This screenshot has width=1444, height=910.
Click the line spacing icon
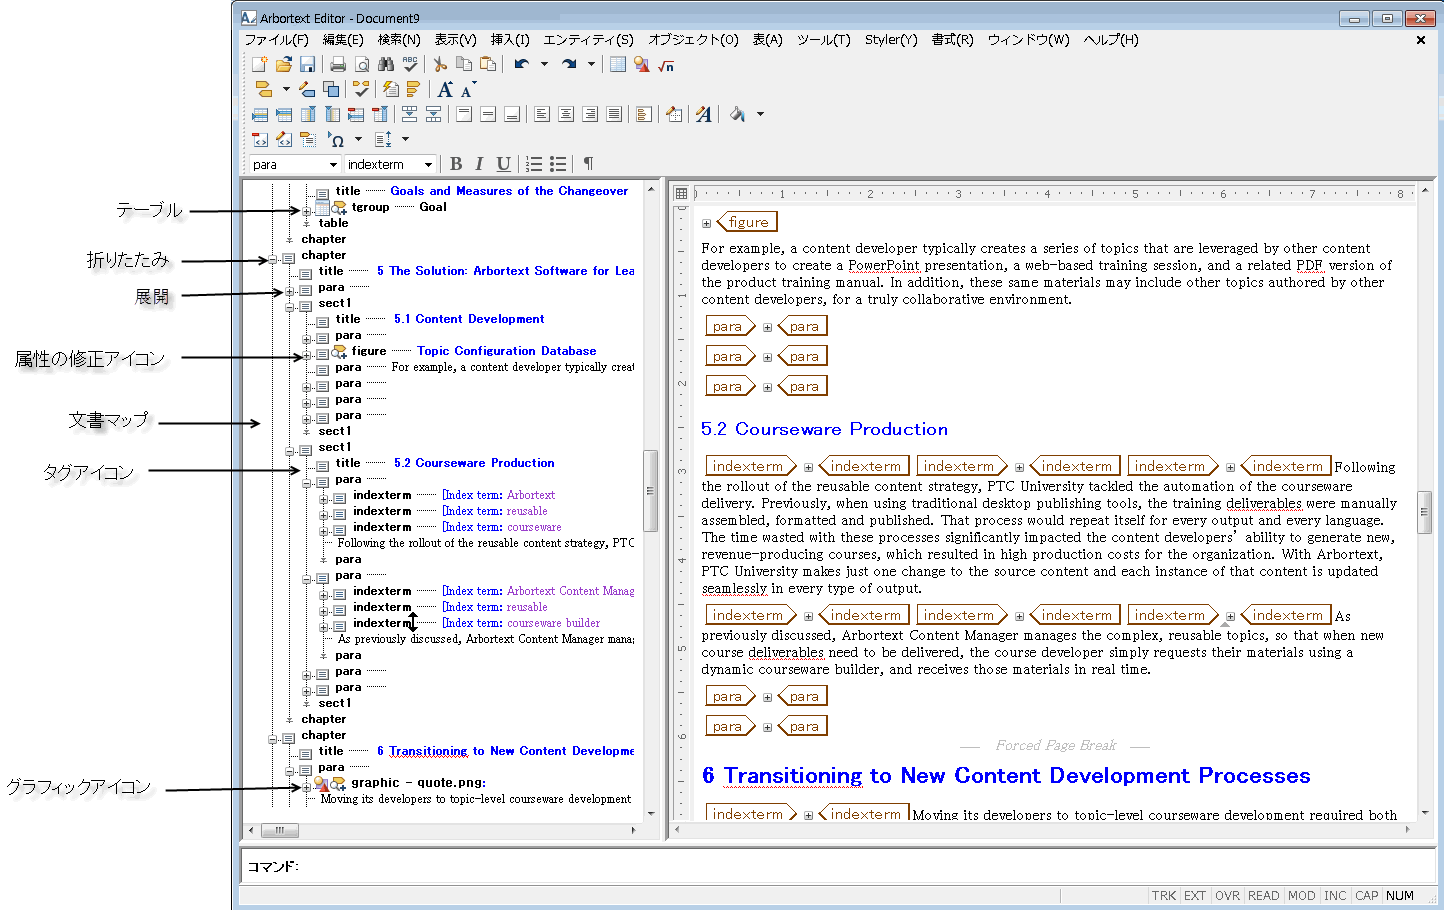pyautogui.click(x=383, y=139)
